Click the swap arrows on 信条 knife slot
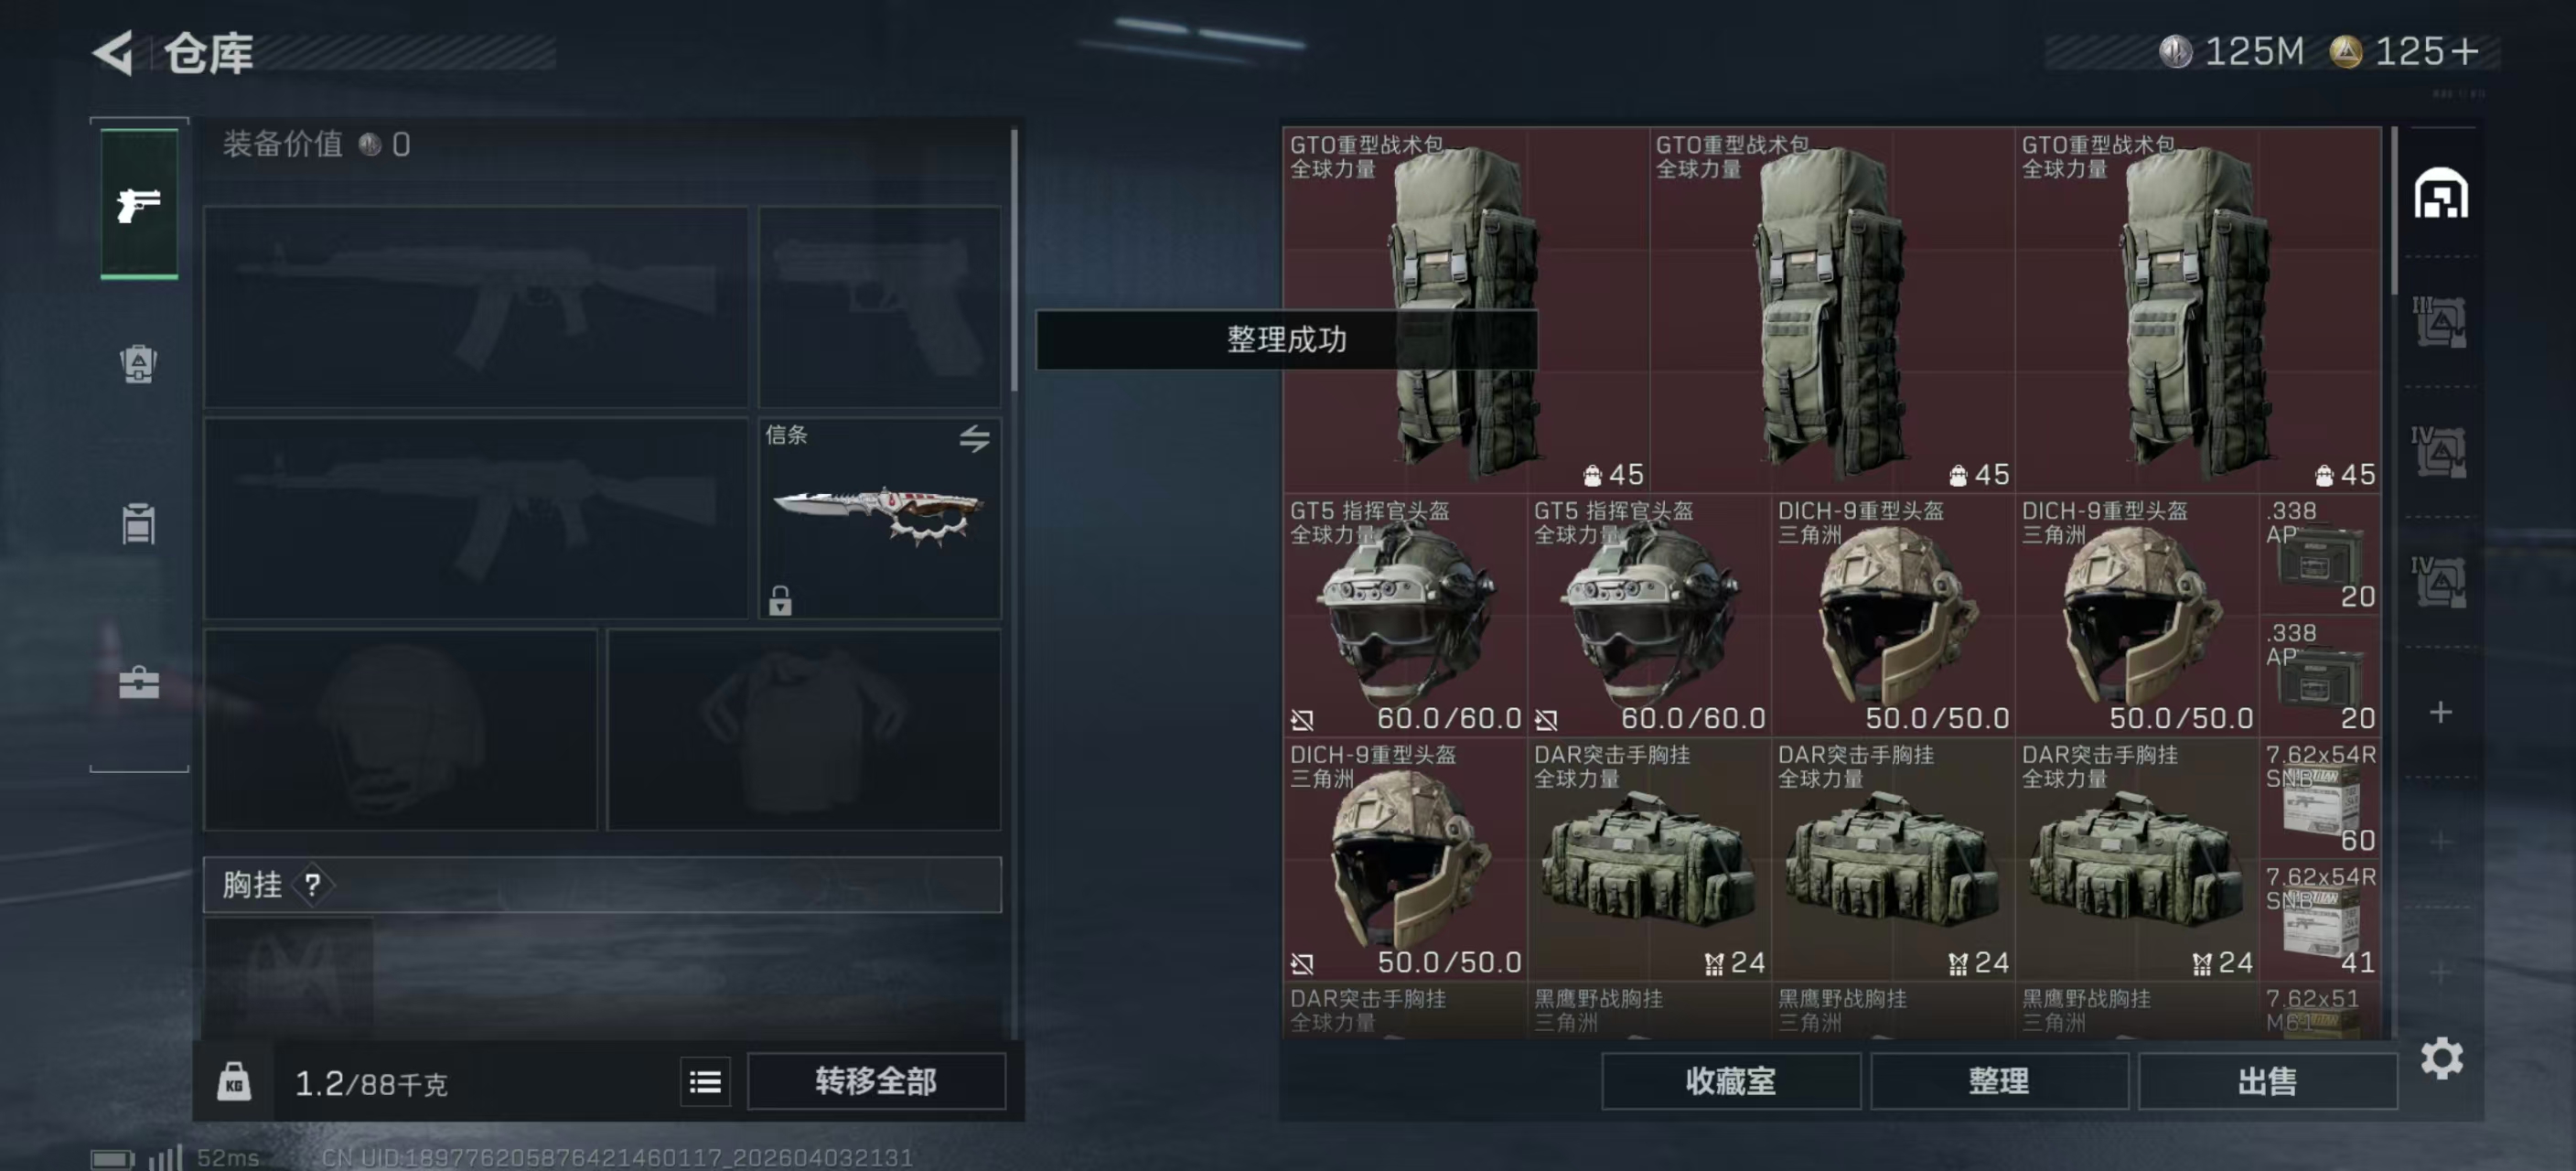2576x1171 pixels. tap(975, 438)
